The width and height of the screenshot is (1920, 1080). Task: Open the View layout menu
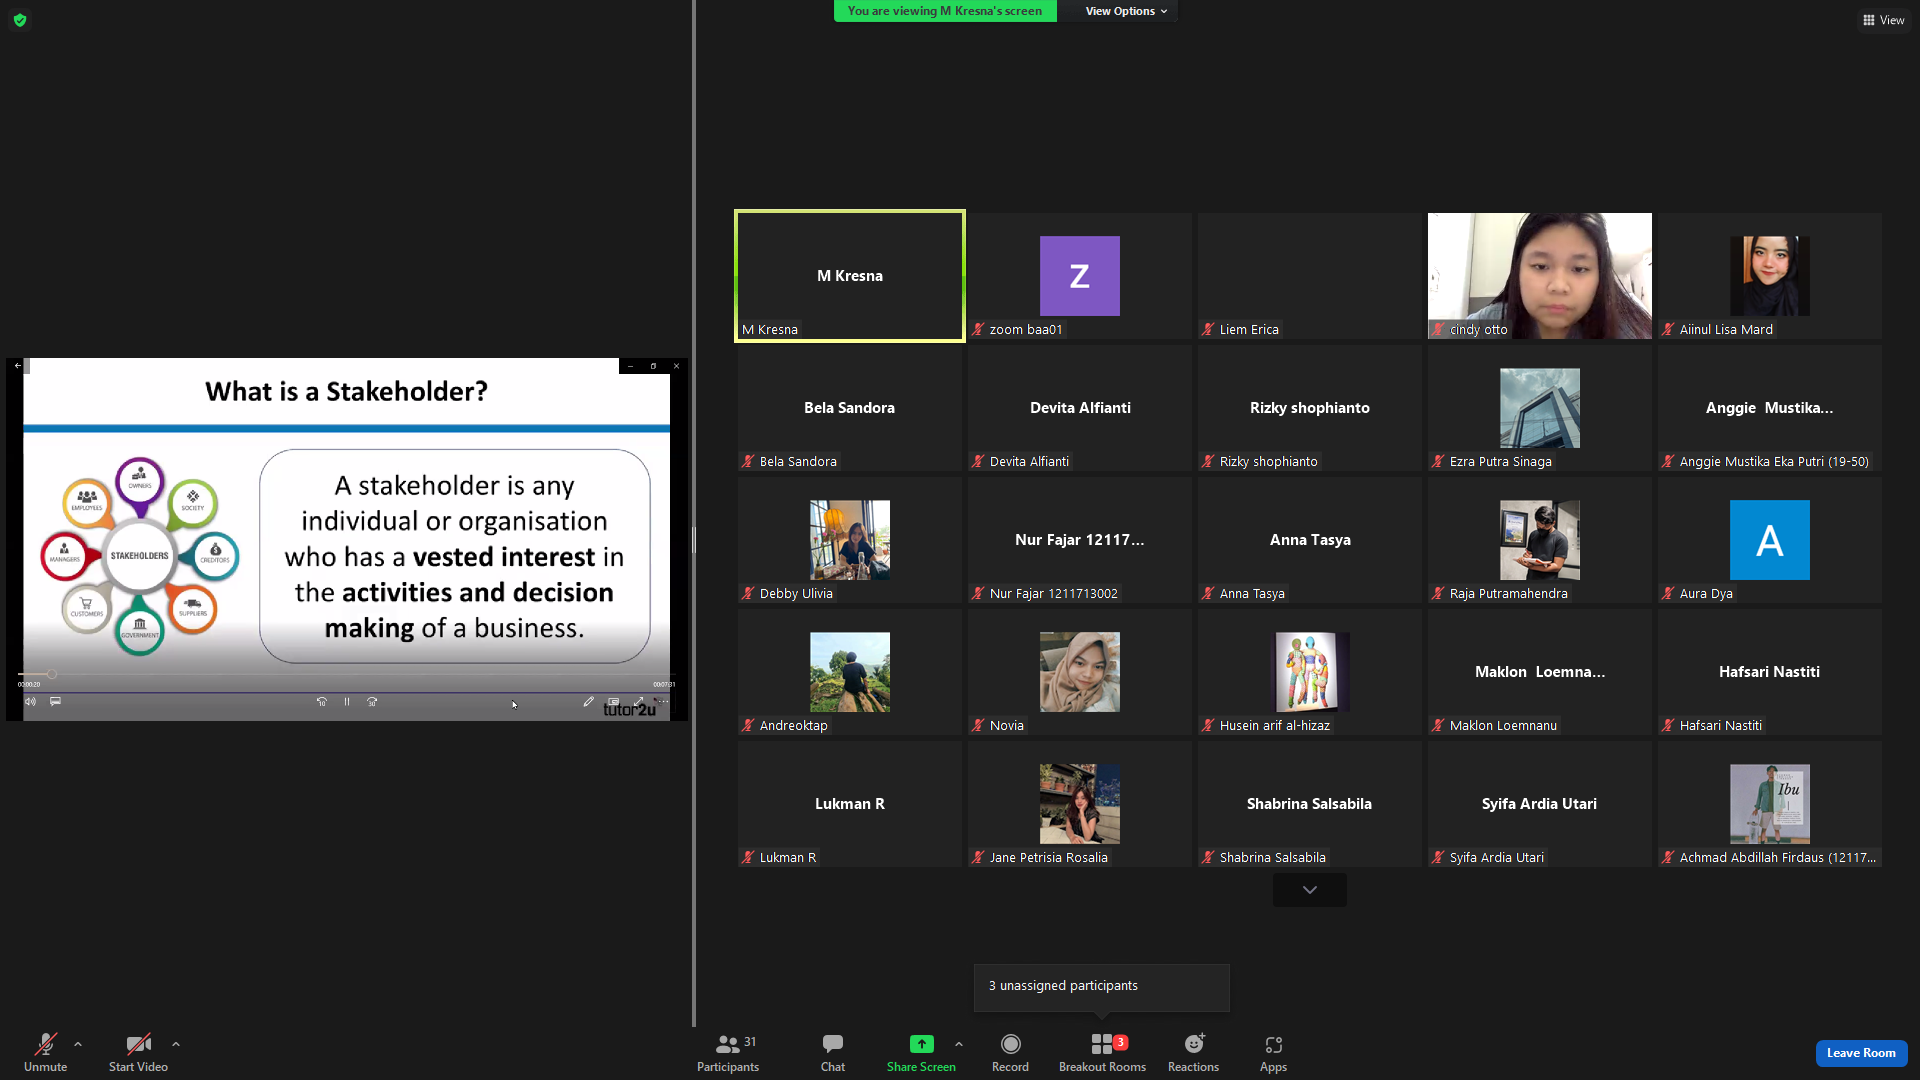(x=1883, y=20)
